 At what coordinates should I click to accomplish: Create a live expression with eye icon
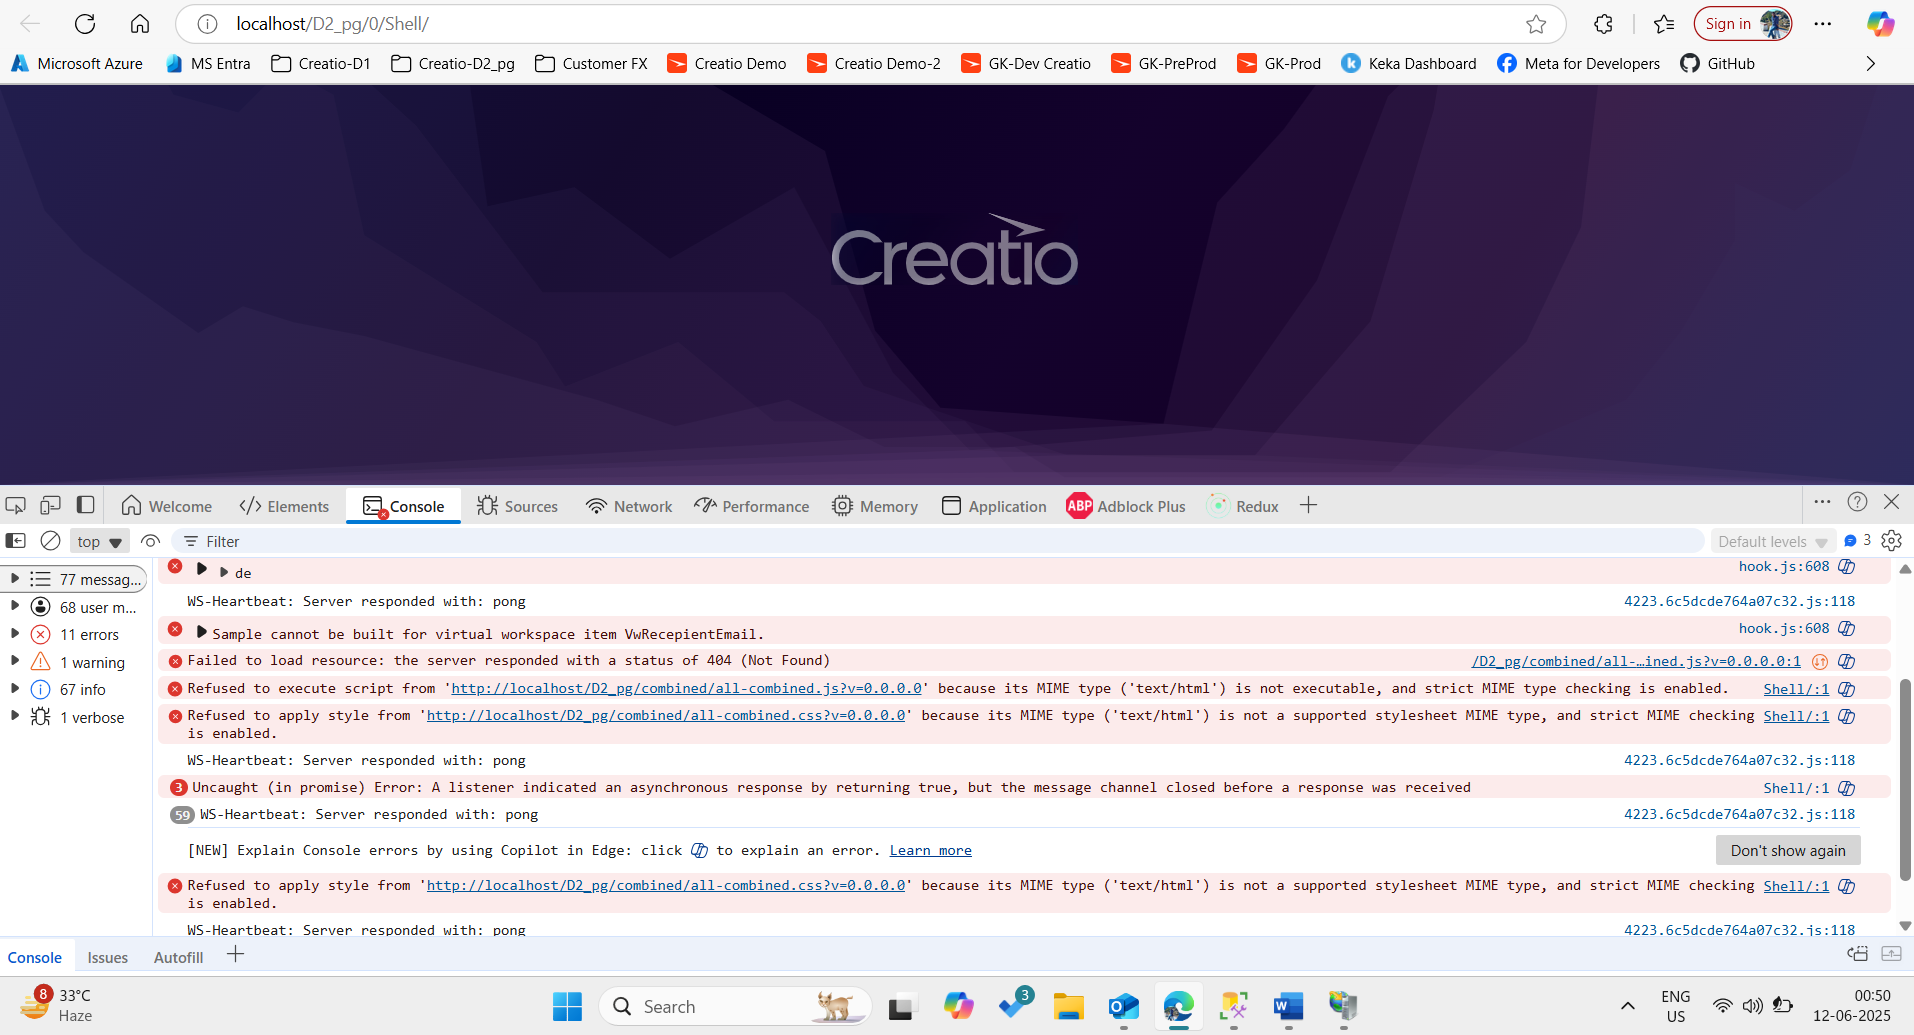150,541
